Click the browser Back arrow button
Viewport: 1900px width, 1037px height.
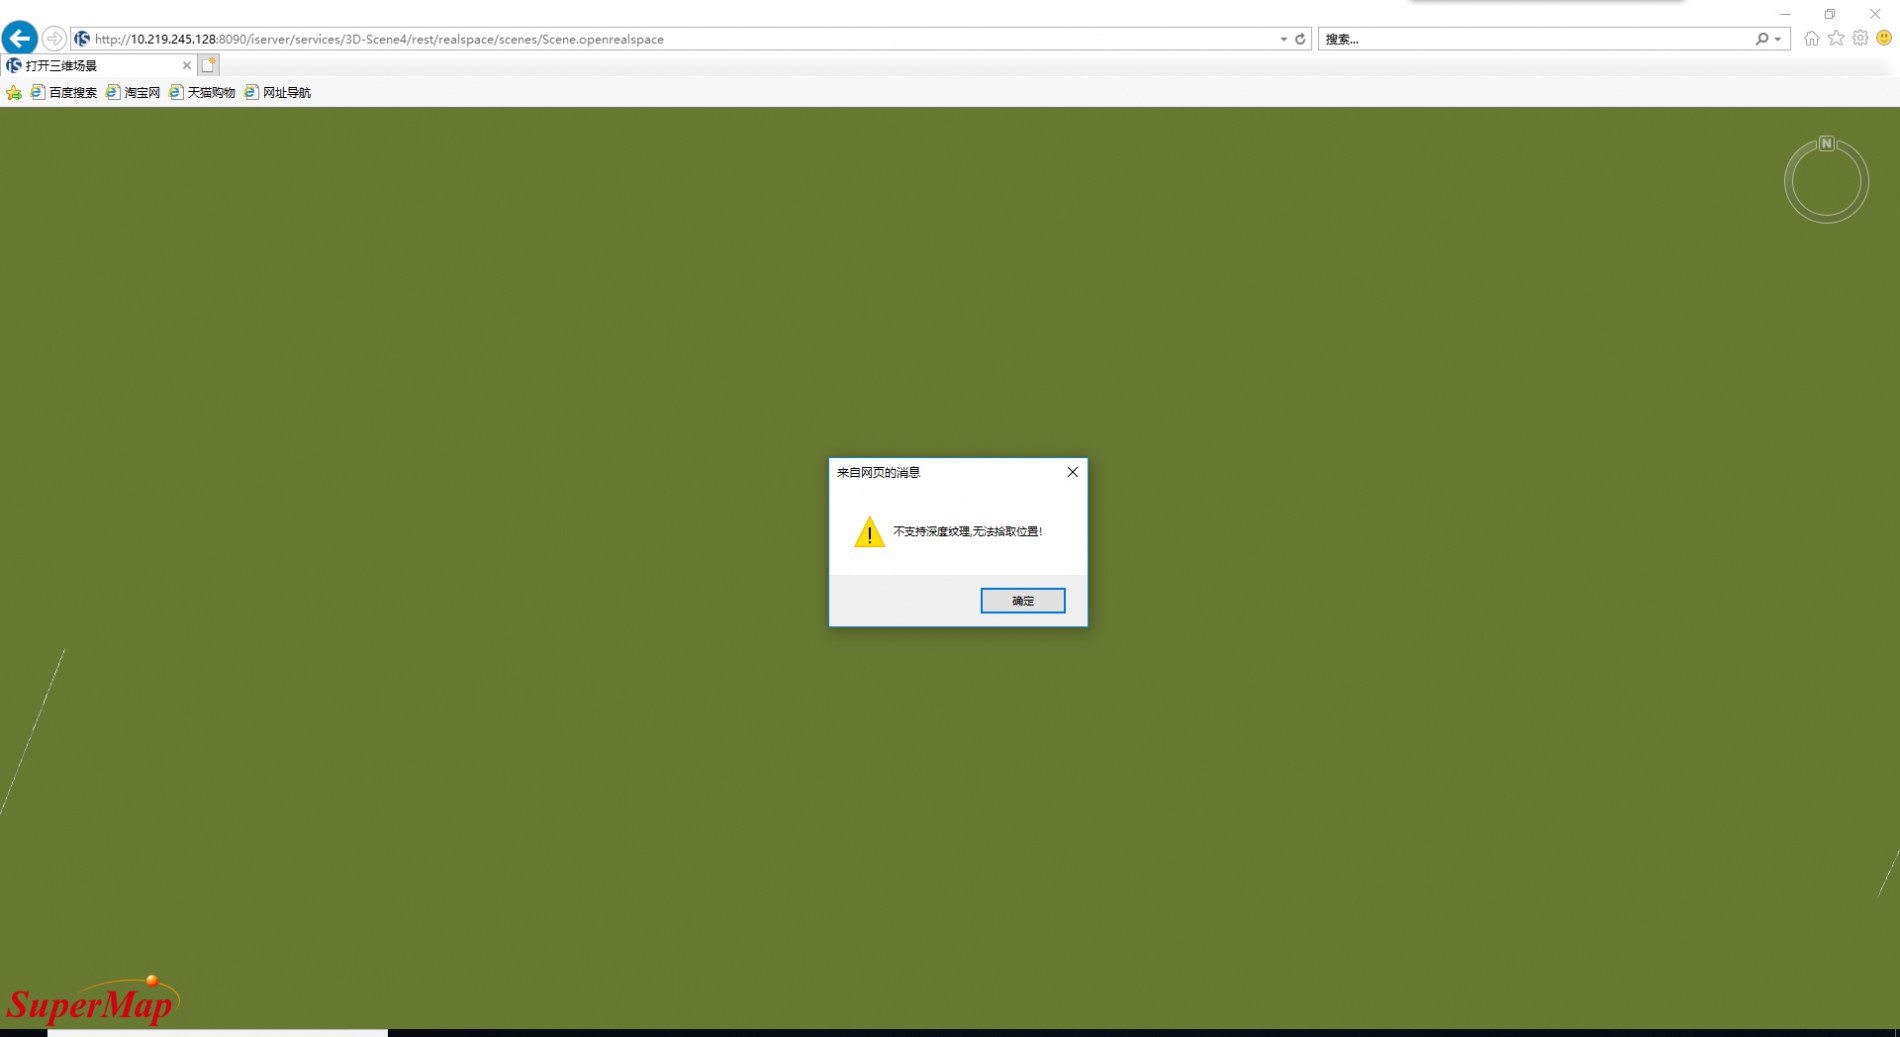pyautogui.click(x=20, y=39)
